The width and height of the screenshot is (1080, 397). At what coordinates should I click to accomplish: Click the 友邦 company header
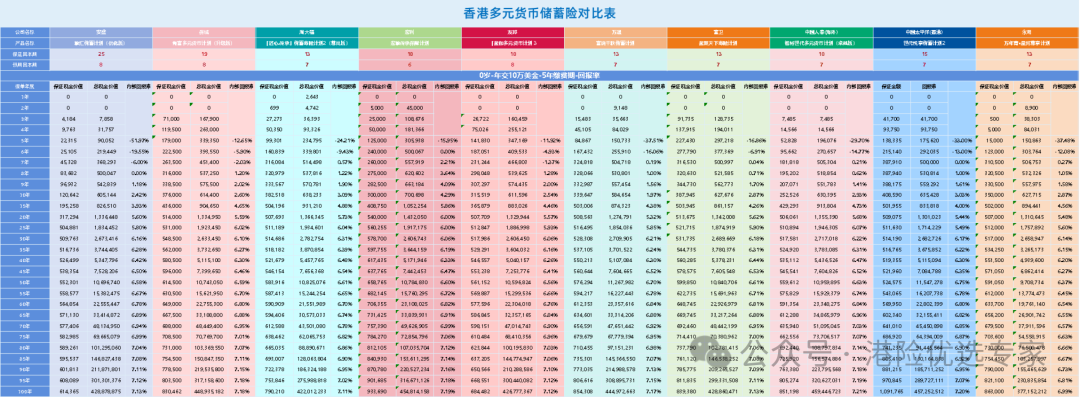pos(512,32)
